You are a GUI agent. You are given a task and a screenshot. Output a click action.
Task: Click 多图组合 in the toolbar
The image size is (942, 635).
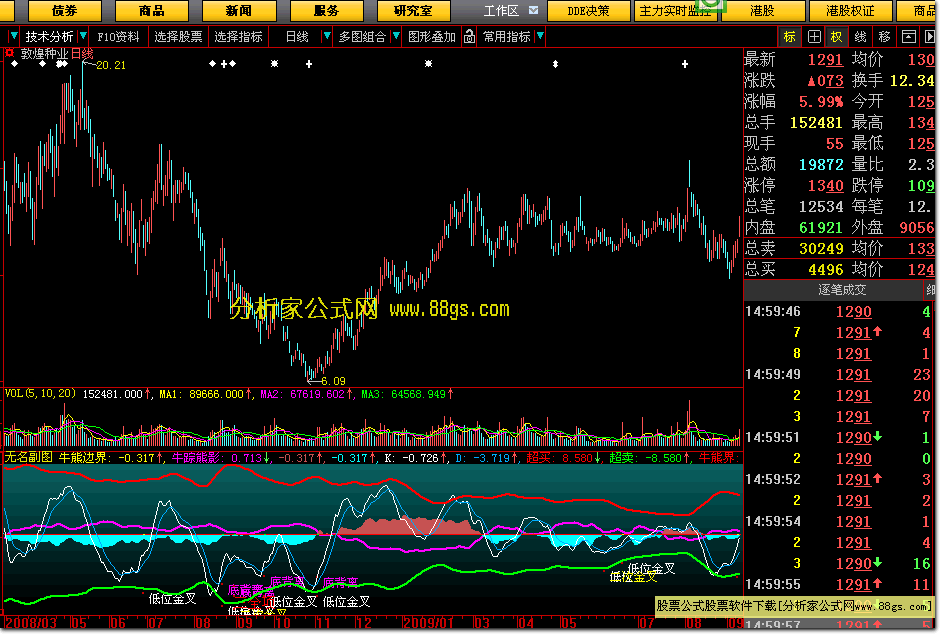click(x=362, y=37)
